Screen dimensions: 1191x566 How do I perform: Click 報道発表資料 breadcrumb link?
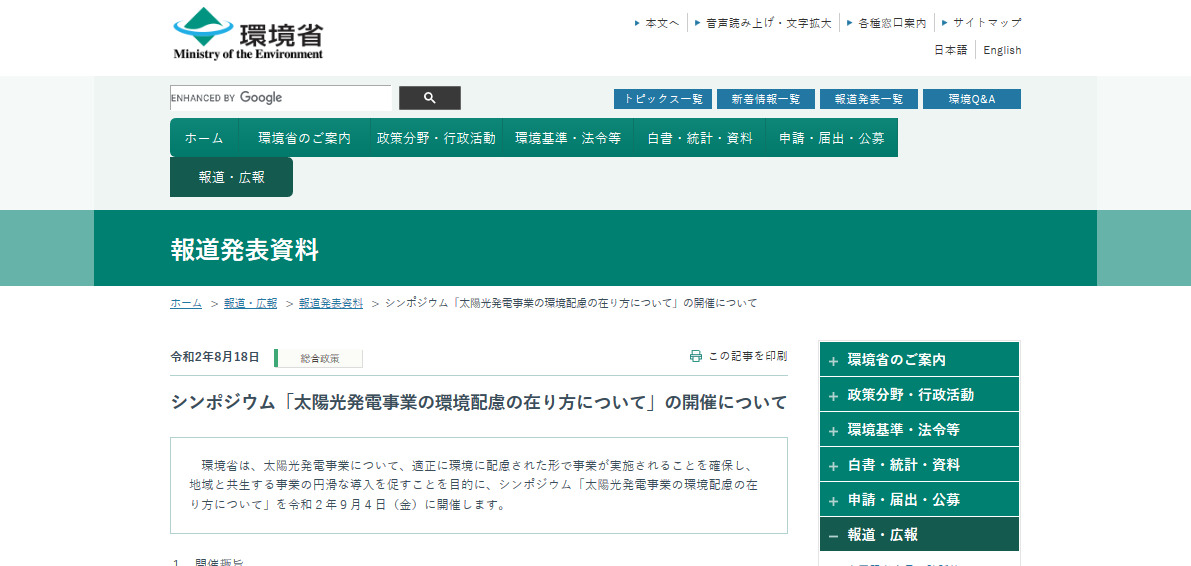pos(330,303)
